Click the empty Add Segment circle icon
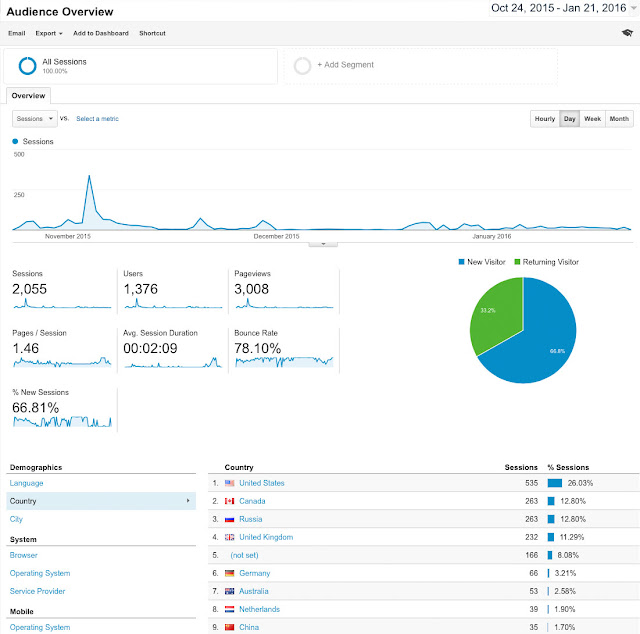The height and width of the screenshot is (634, 640). (302, 66)
